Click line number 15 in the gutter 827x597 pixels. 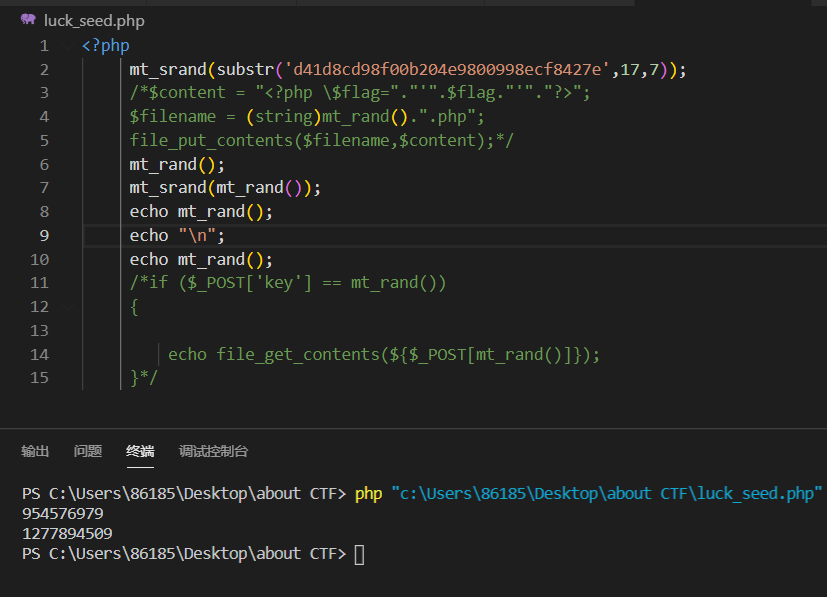coord(40,378)
